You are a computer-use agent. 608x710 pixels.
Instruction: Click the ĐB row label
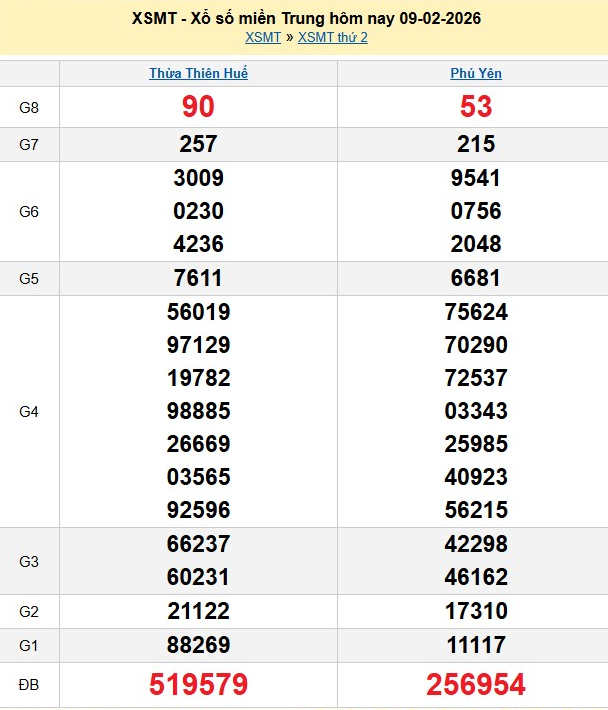click(x=29, y=685)
